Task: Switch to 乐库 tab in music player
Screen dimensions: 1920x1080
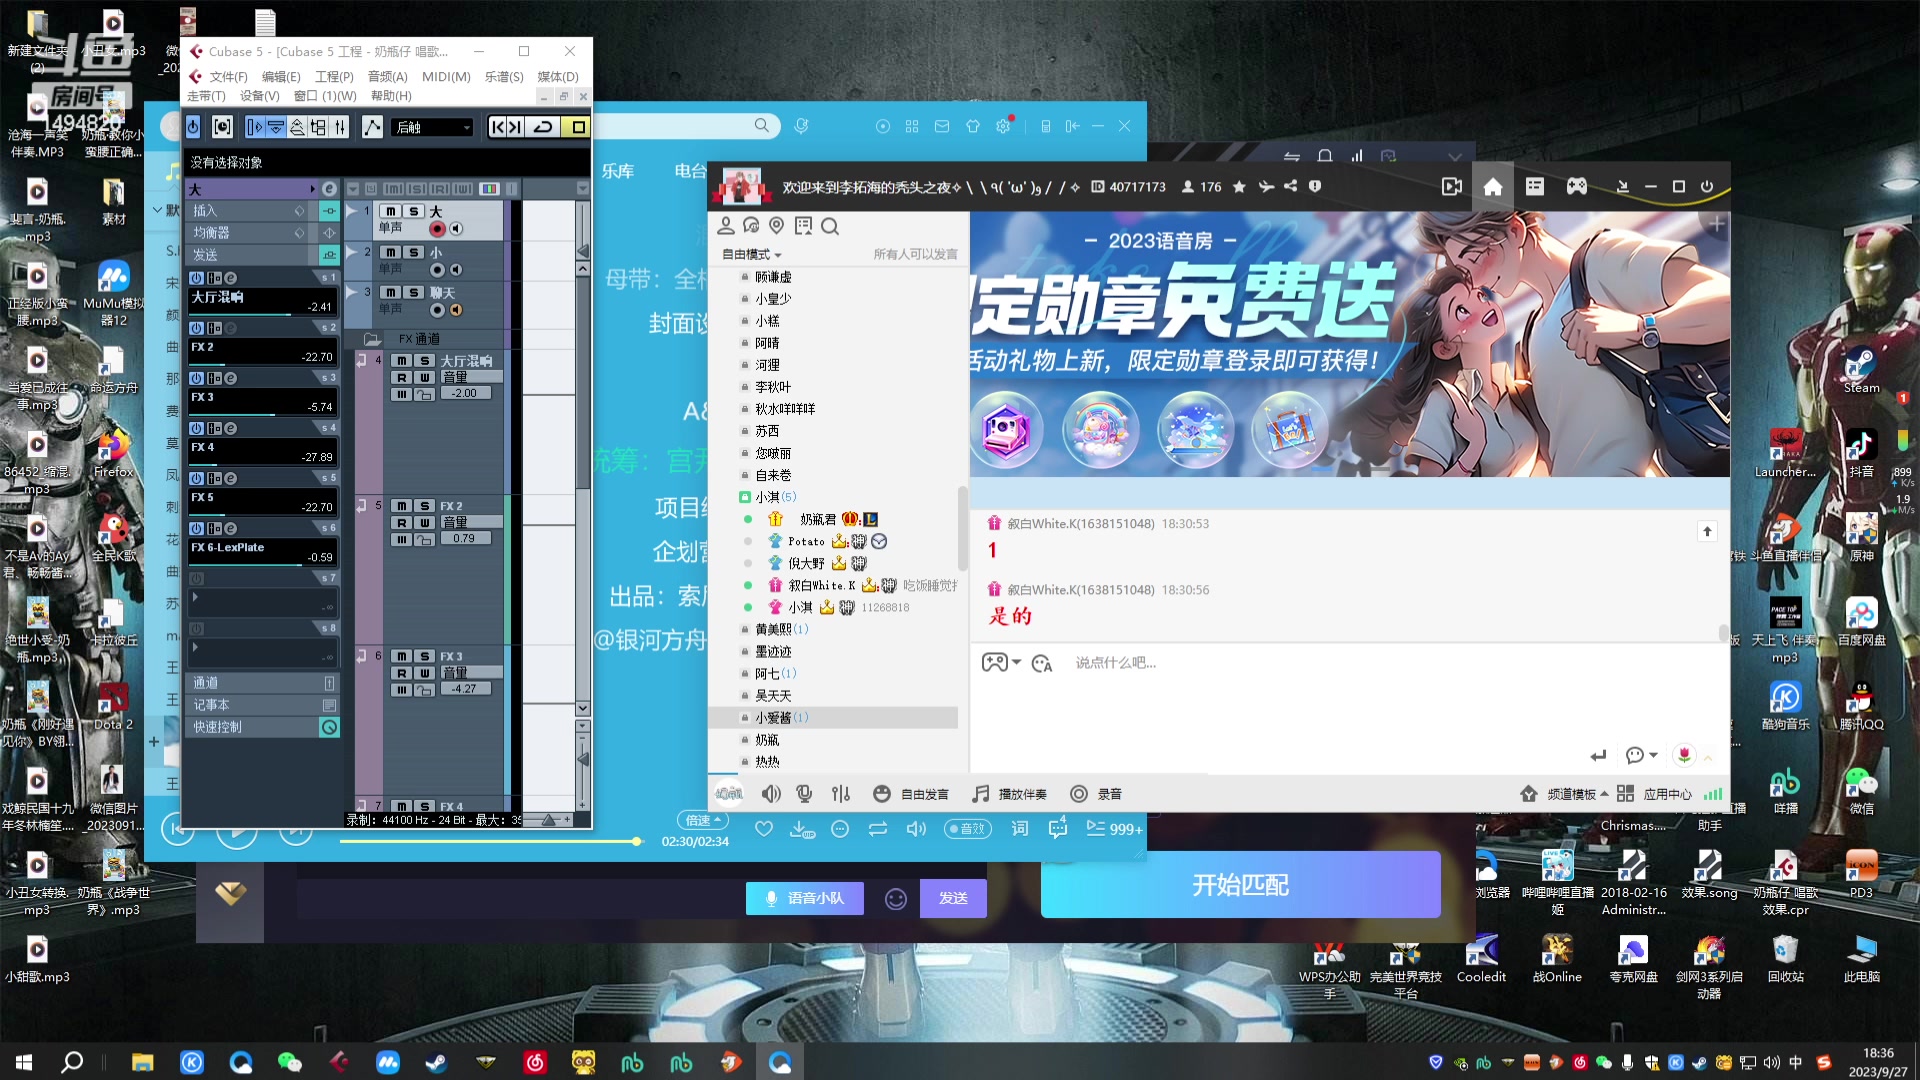Action: coord(618,171)
